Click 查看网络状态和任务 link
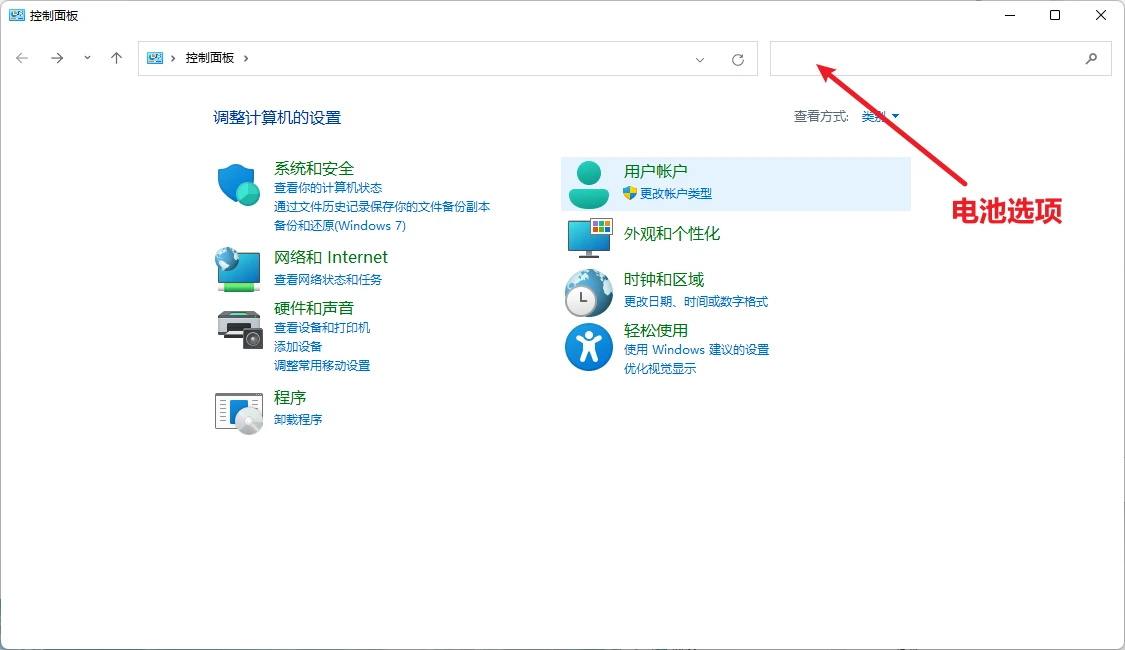Screen dimensions: 1125x650 [328, 280]
